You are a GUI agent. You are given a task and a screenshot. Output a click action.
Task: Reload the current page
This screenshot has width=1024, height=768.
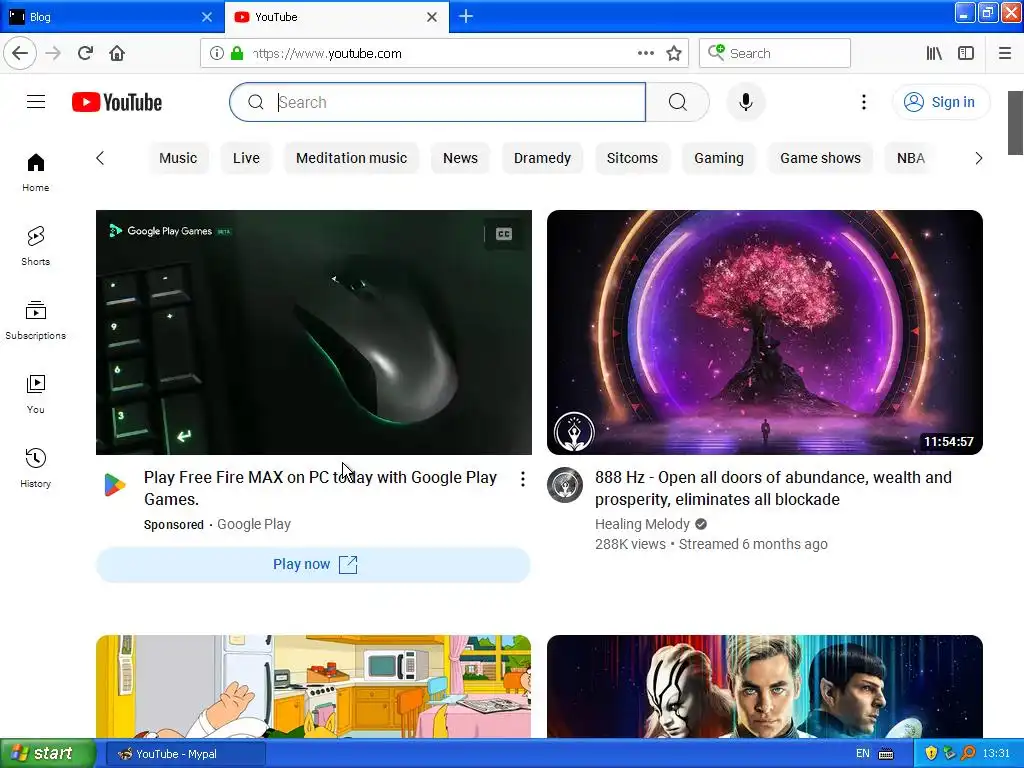pyautogui.click(x=86, y=53)
